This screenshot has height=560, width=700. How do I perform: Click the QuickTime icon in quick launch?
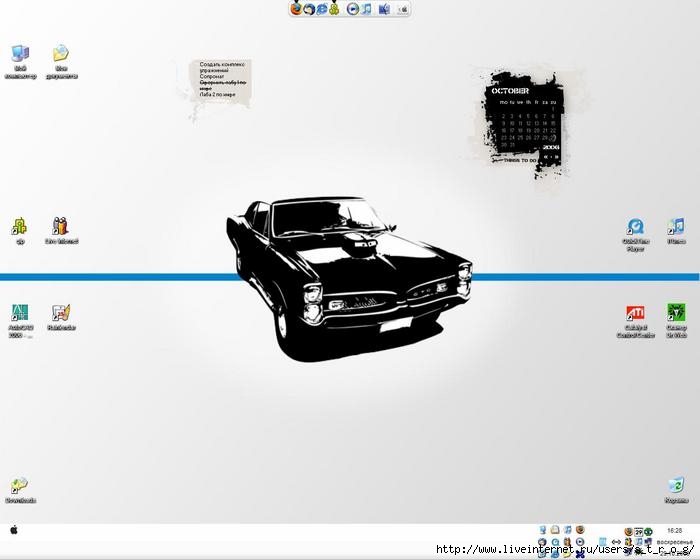pos(555,542)
